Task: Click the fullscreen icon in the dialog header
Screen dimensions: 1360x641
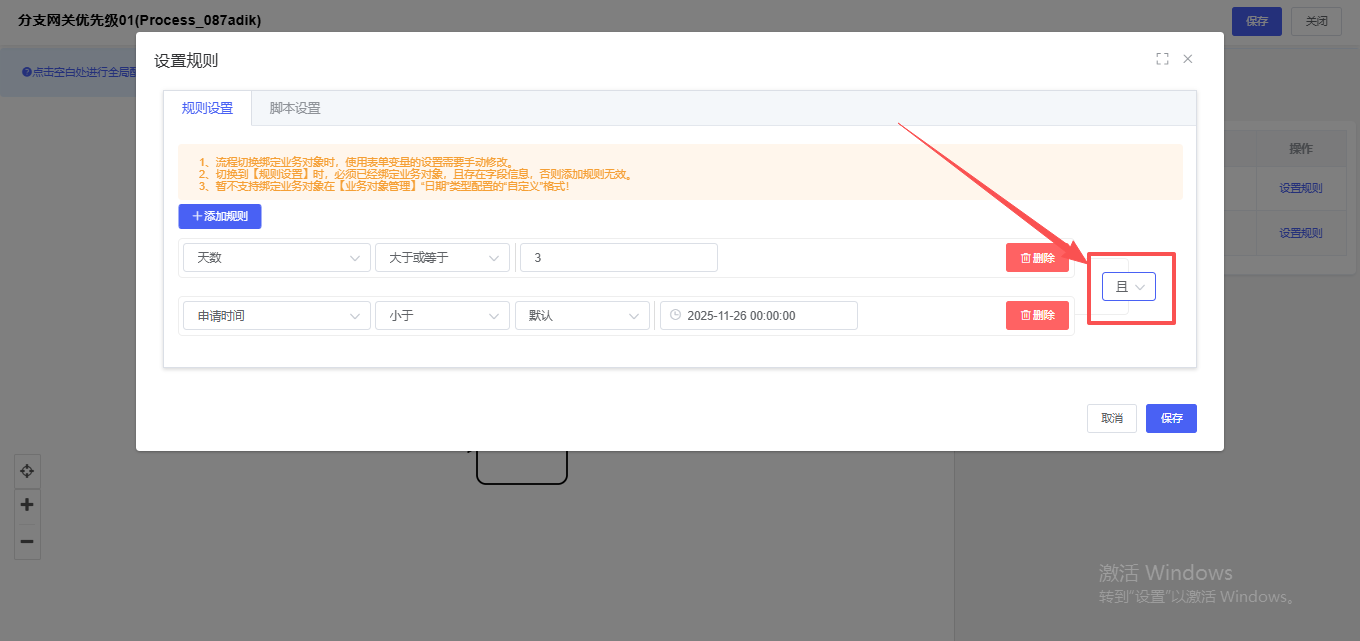Action: 1162,59
